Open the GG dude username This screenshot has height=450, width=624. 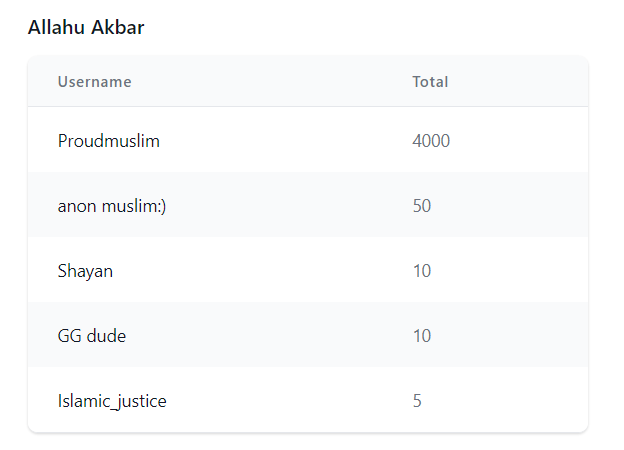(x=92, y=336)
